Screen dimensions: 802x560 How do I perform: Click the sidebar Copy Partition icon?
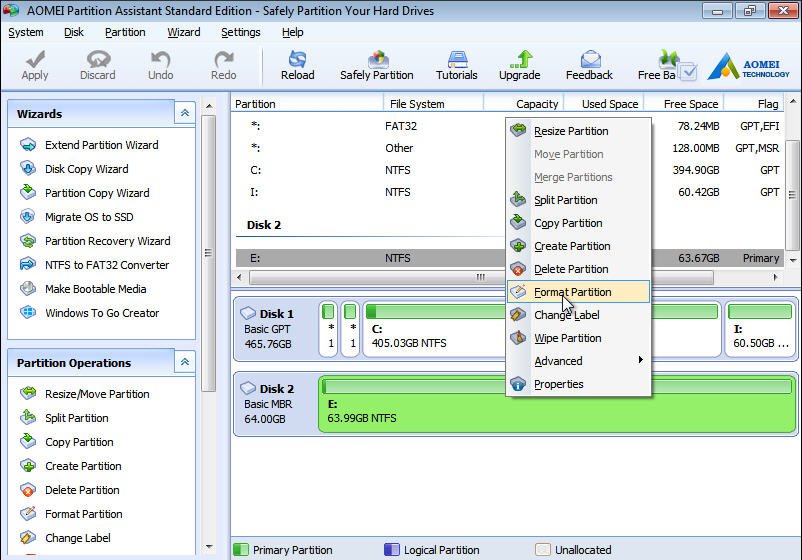(x=28, y=441)
